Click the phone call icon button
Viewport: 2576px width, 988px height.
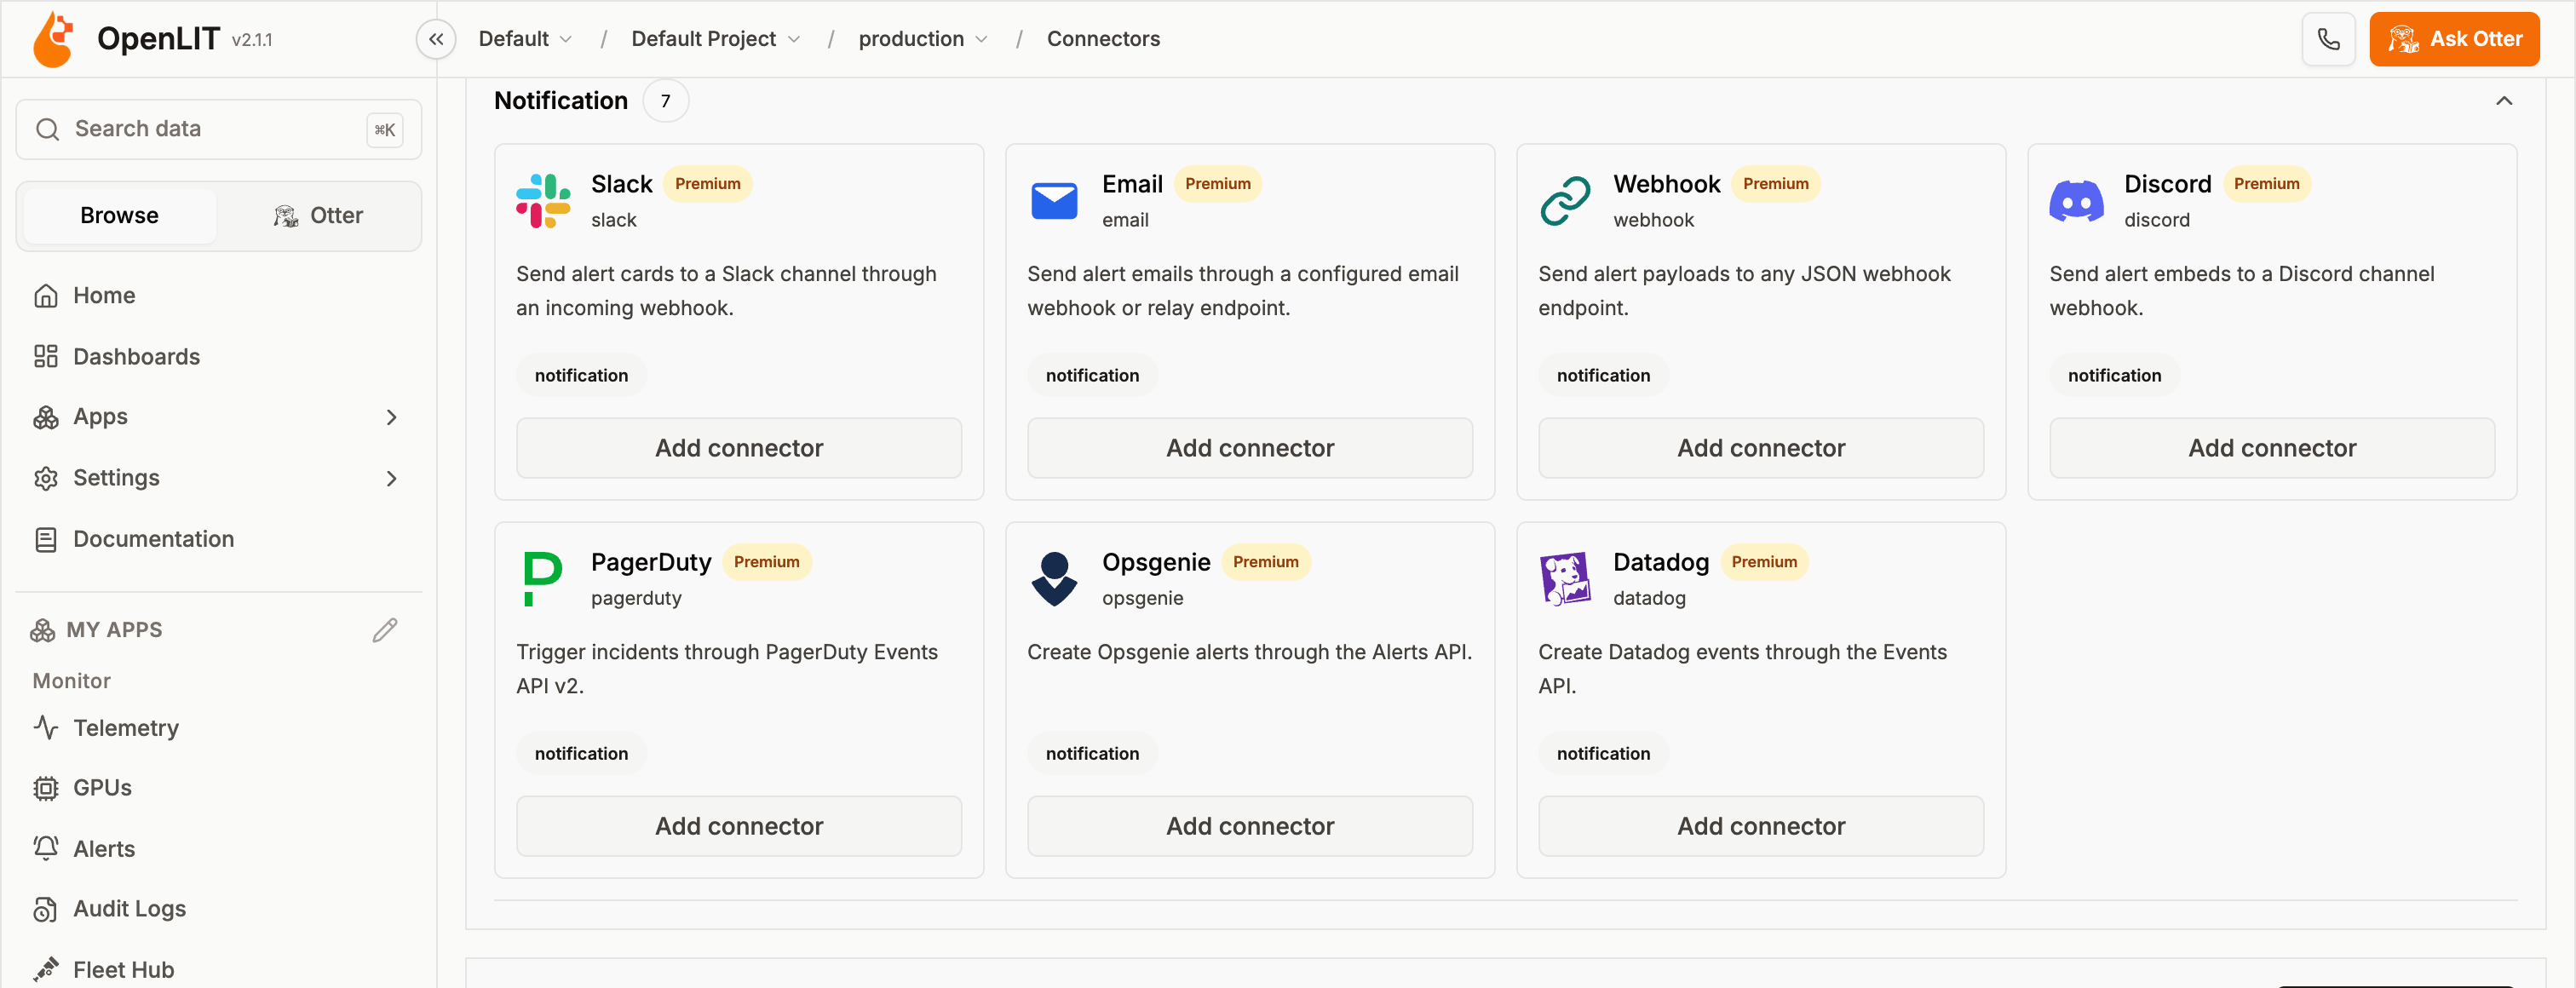2329,39
